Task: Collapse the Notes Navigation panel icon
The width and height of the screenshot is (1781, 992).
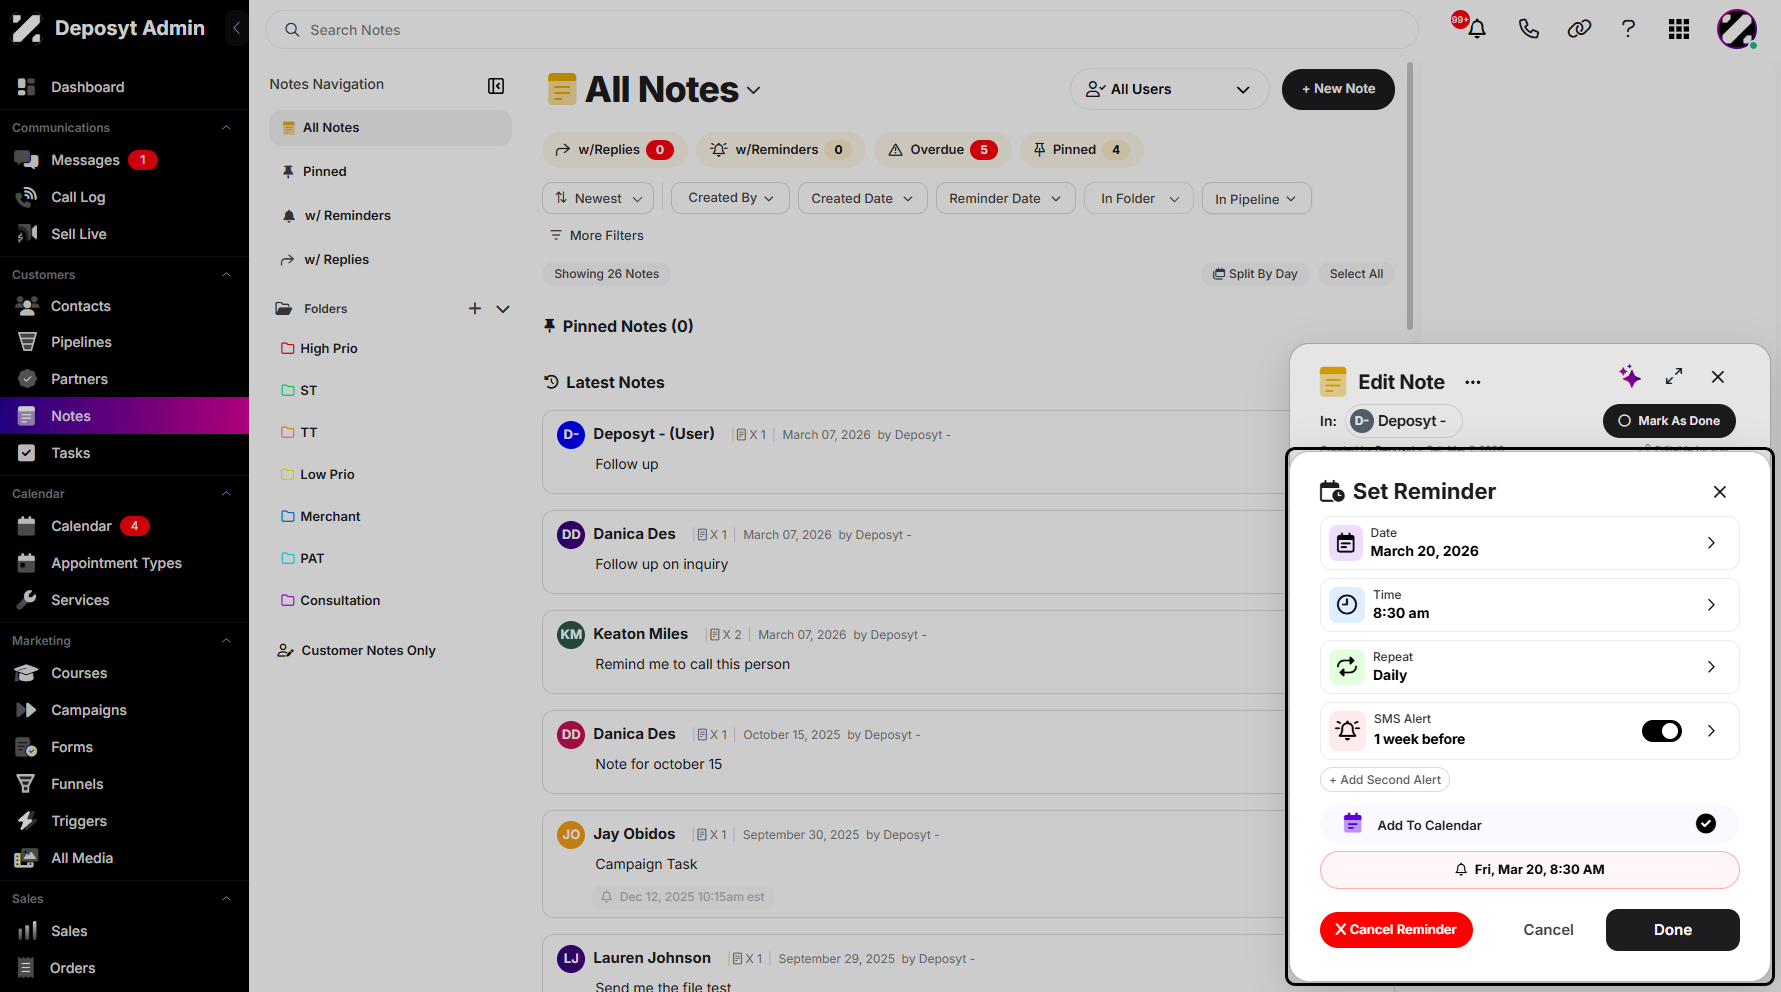Action: pos(496,86)
